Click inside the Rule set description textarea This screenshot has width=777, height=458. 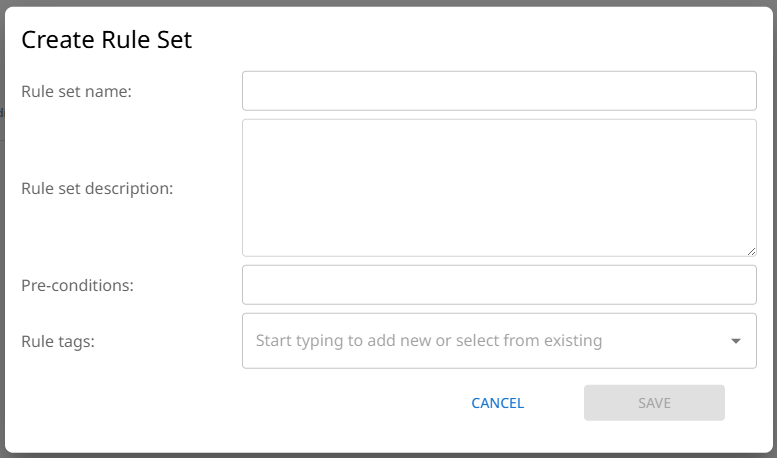click(x=499, y=188)
